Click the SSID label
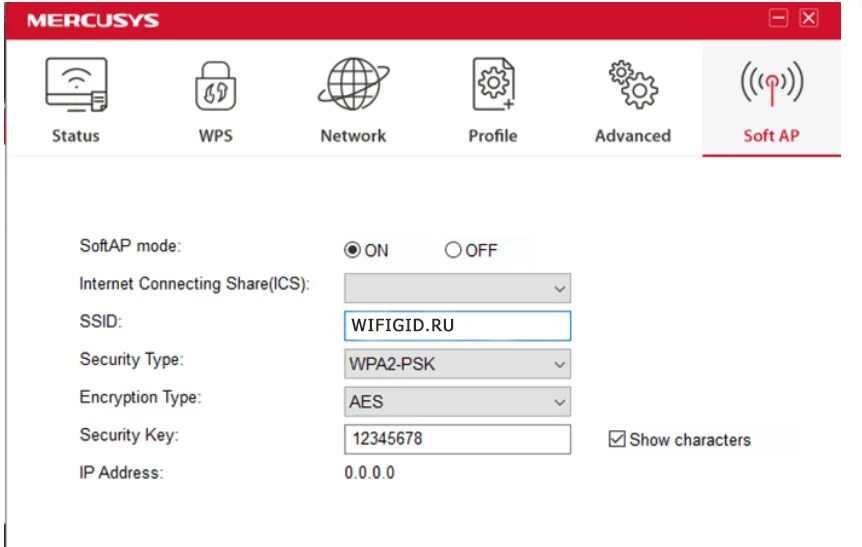Image resolution: width=862 pixels, height=547 pixels. pyautogui.click(x=101, y=321)
